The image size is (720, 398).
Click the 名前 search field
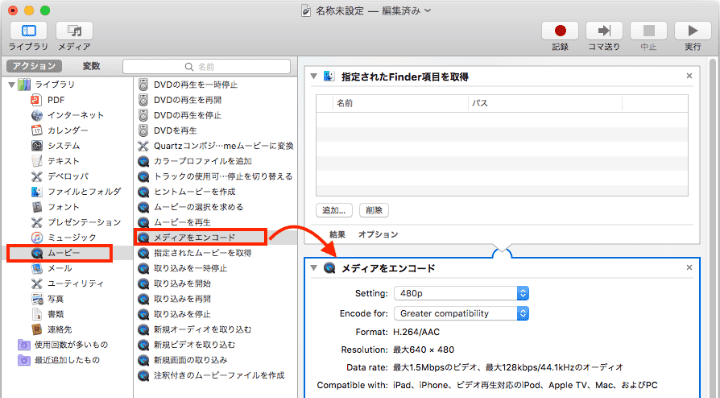(206, 67)
